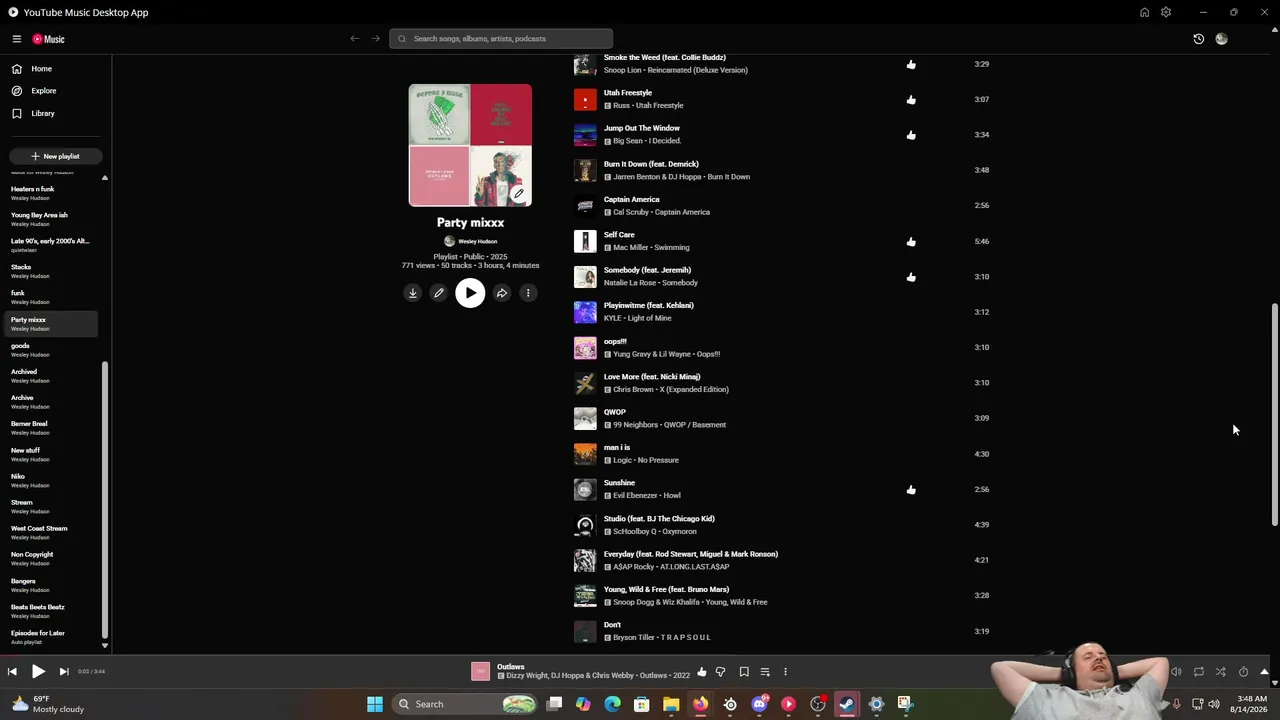Open the QWOP song title

coord(615,412)
